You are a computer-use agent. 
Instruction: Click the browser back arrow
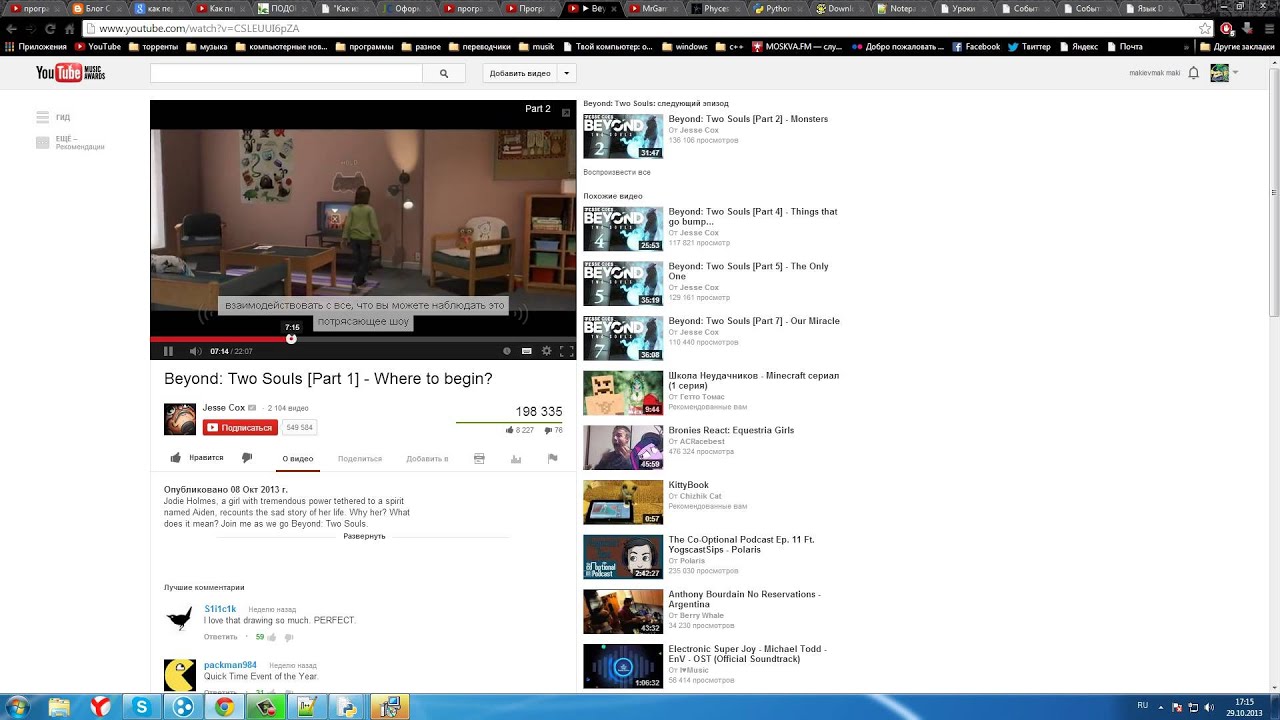[x=11, y=29]
